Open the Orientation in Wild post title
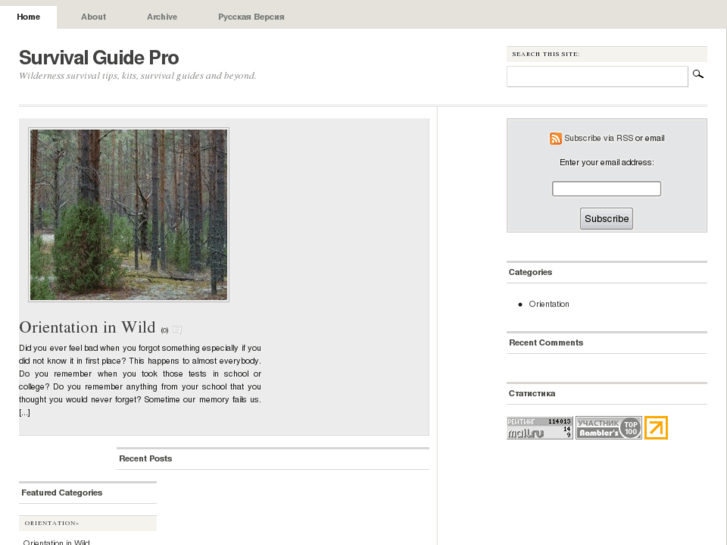Image resolution: width=727 pixels, height=545 pixels. [x=87, y=327]
